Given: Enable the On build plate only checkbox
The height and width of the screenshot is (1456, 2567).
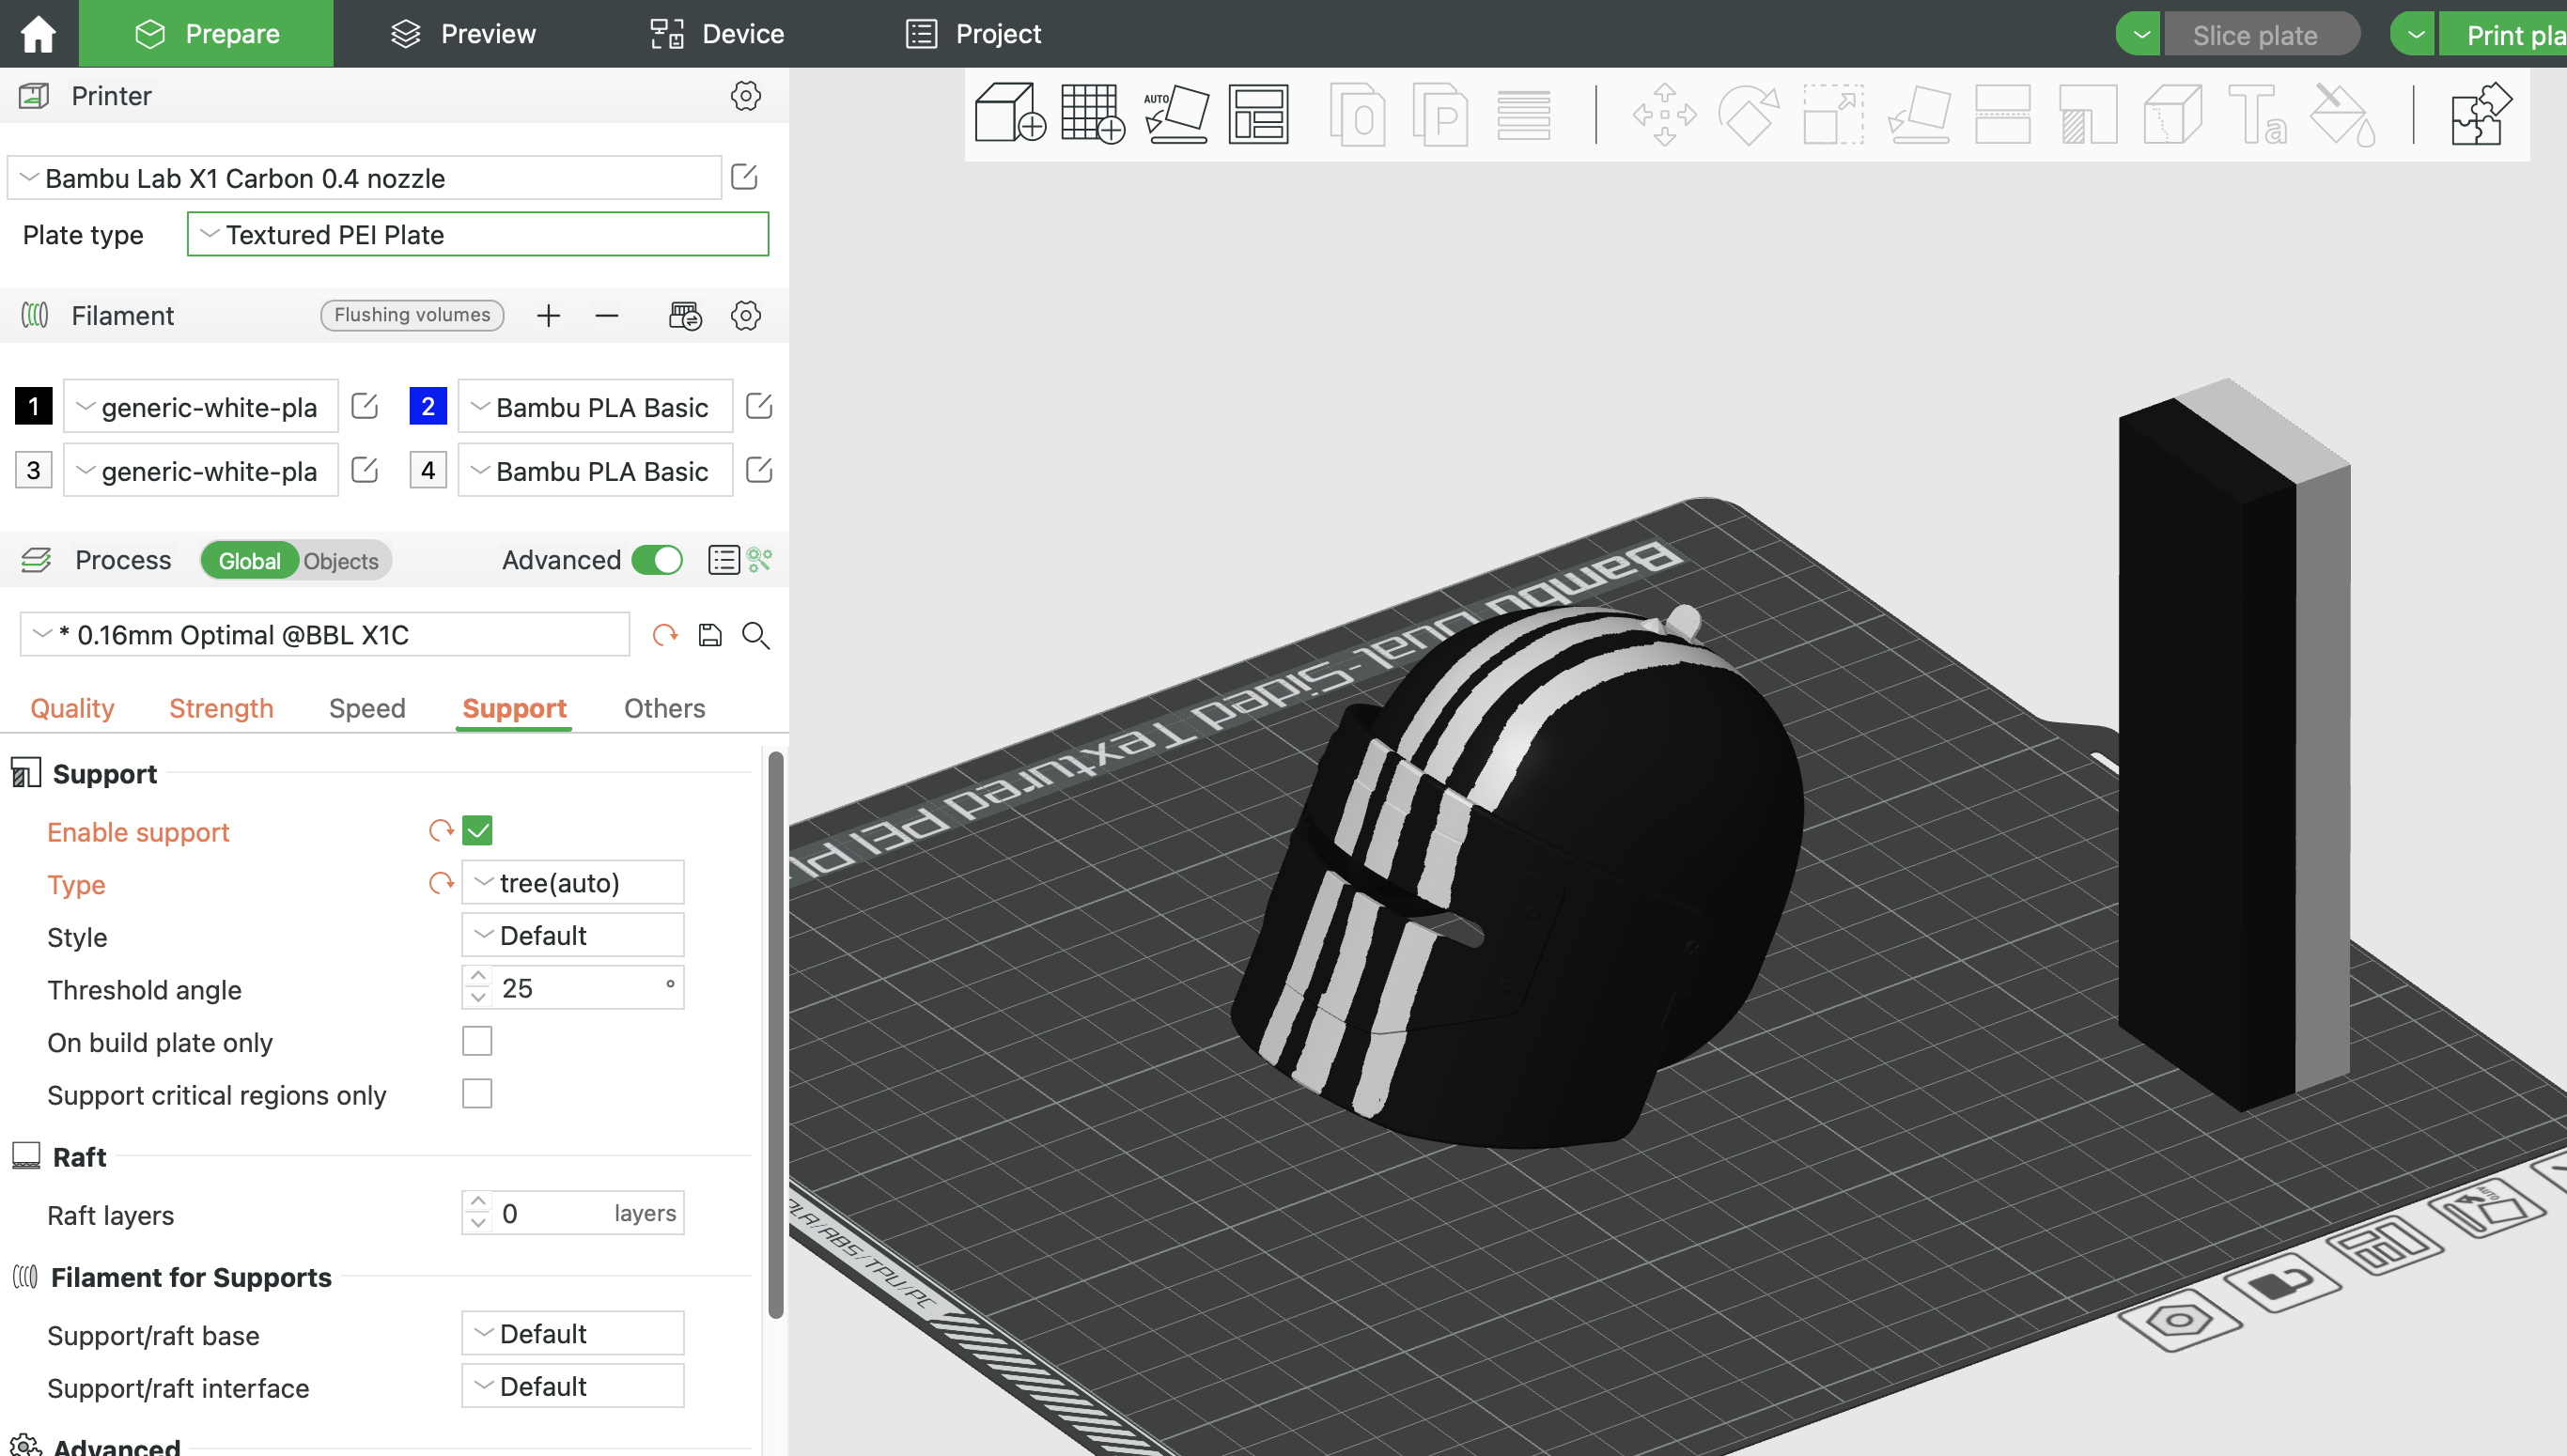Looking at the screenshot, I should coord(477,1041).
